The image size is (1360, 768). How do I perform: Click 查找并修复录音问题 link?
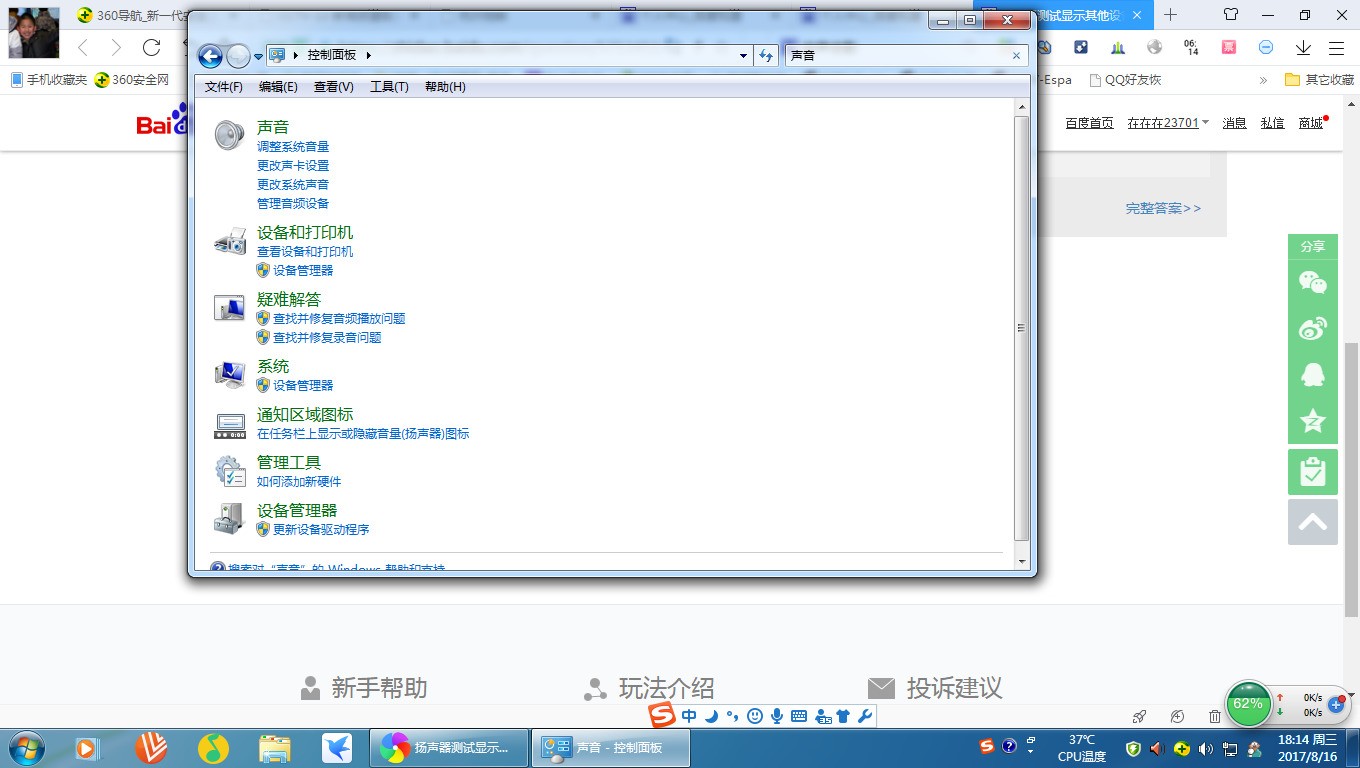[327, 338]
